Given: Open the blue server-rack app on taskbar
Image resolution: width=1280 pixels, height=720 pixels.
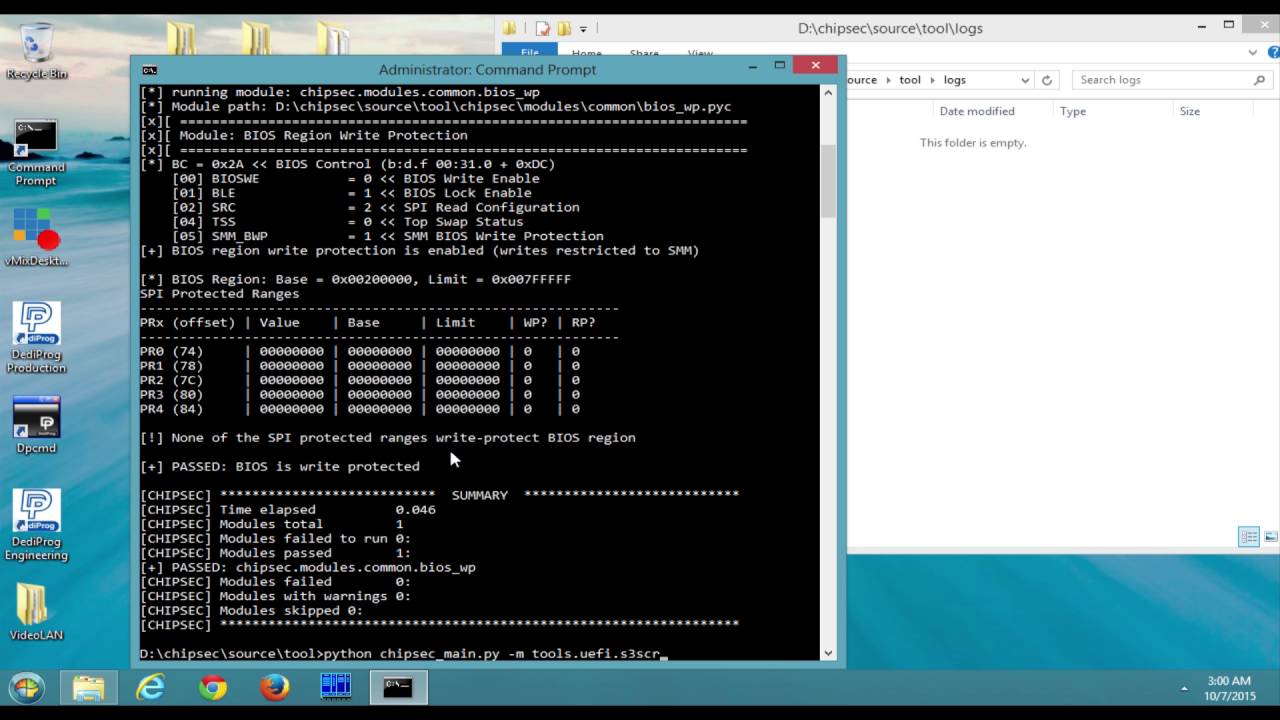Looking at the screenshot, I should click(x=336, y=688).
